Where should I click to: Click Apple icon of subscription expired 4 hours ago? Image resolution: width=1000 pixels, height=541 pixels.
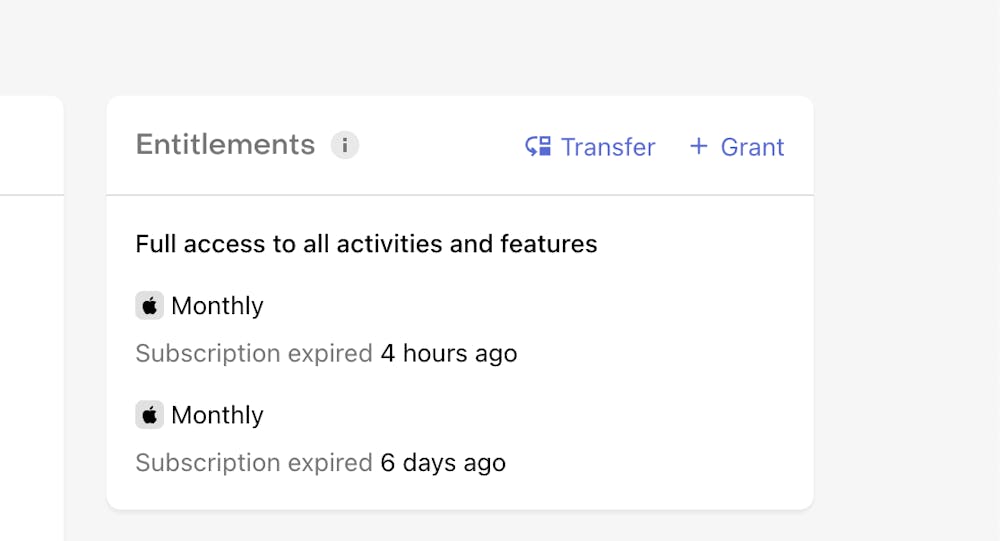149,306
